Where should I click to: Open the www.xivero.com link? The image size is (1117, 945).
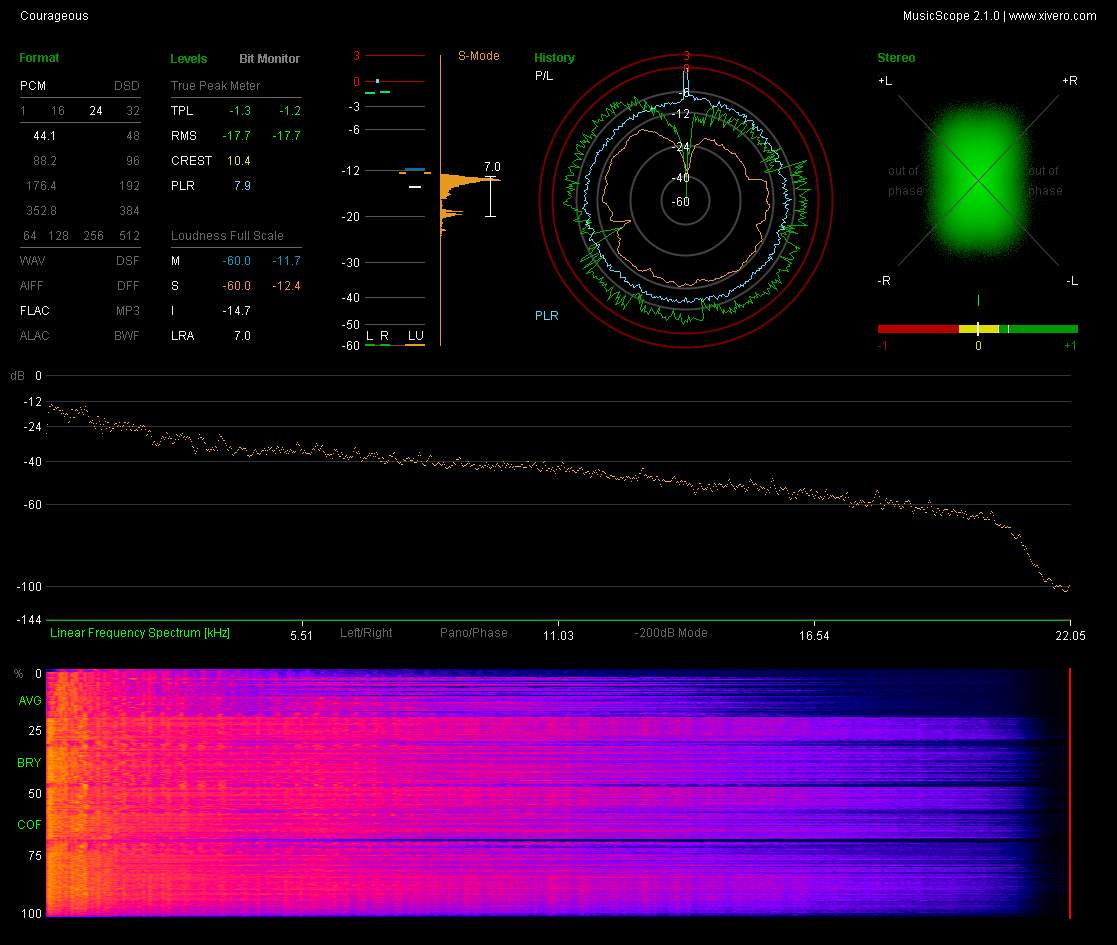1052,16
